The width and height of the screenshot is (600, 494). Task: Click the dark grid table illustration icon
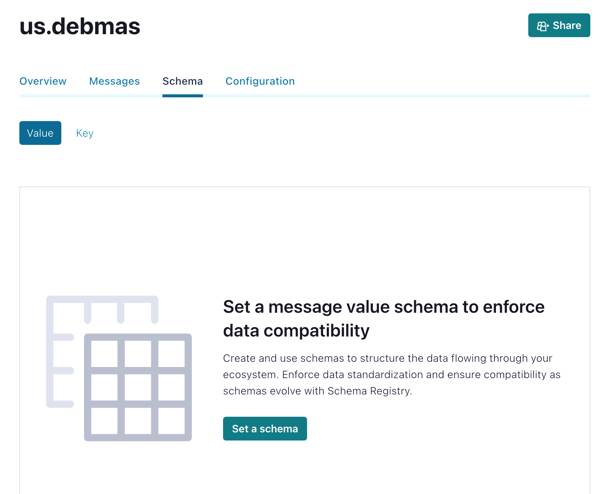point(138,387)
